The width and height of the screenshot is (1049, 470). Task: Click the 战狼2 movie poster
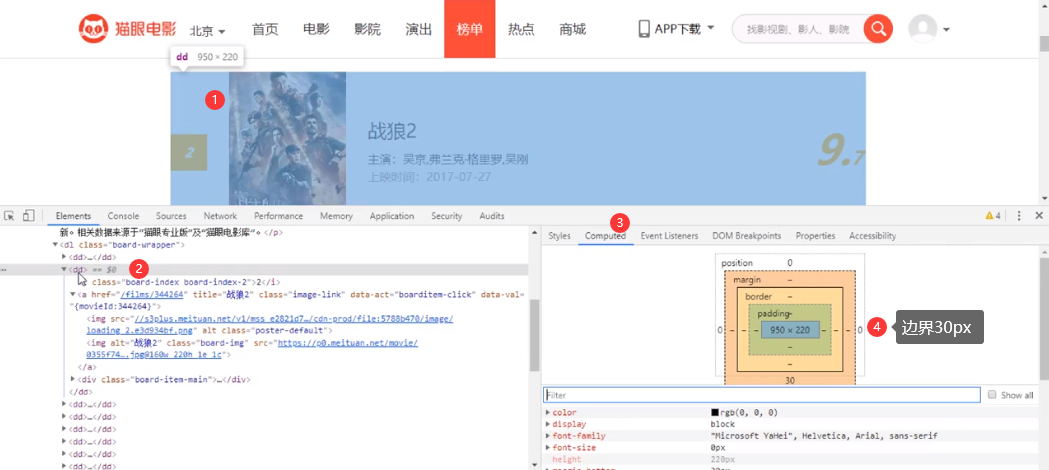point(288,138)
